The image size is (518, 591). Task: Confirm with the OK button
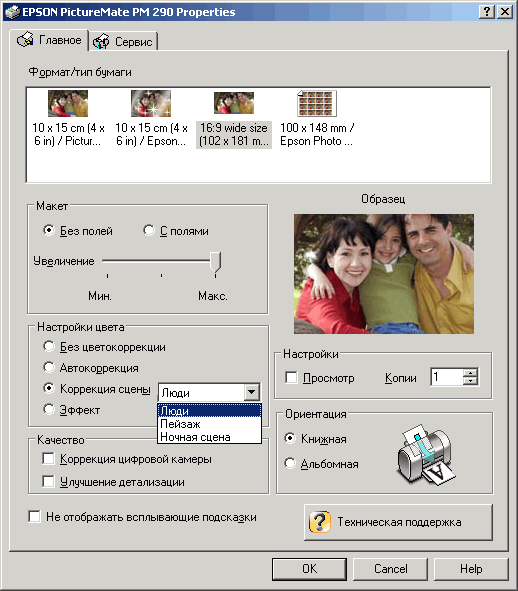click(x=309, y=569)
